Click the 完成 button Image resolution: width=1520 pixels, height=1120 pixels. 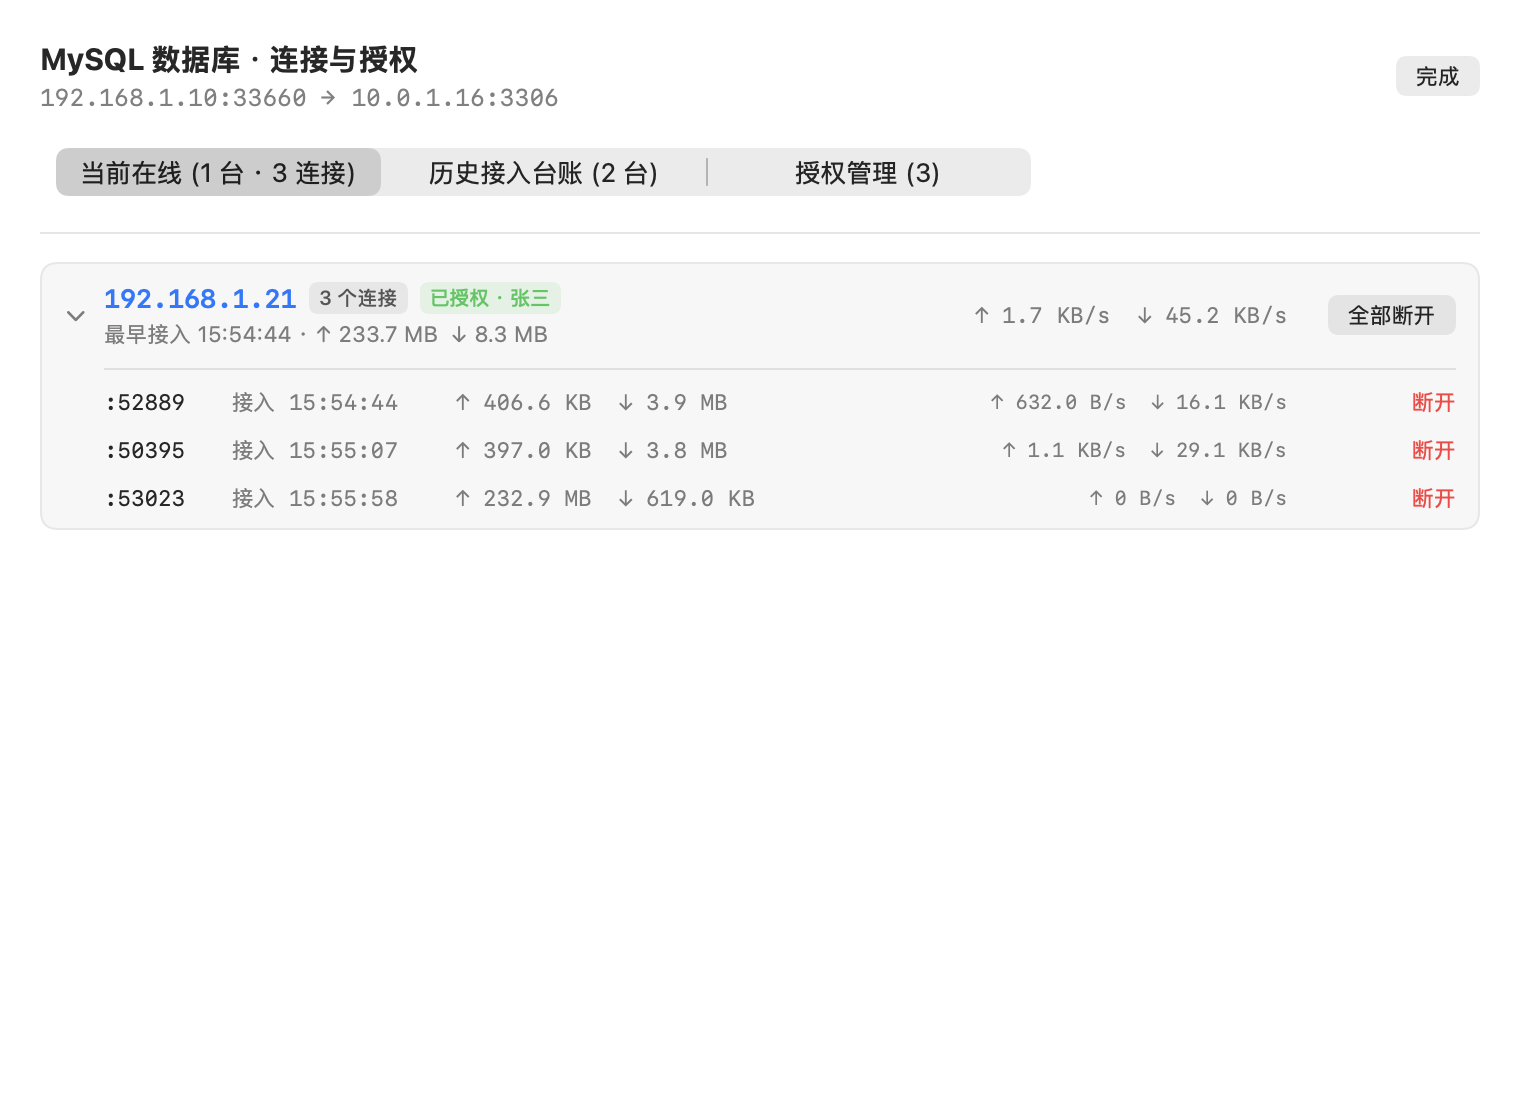[x=1437, y=77]
